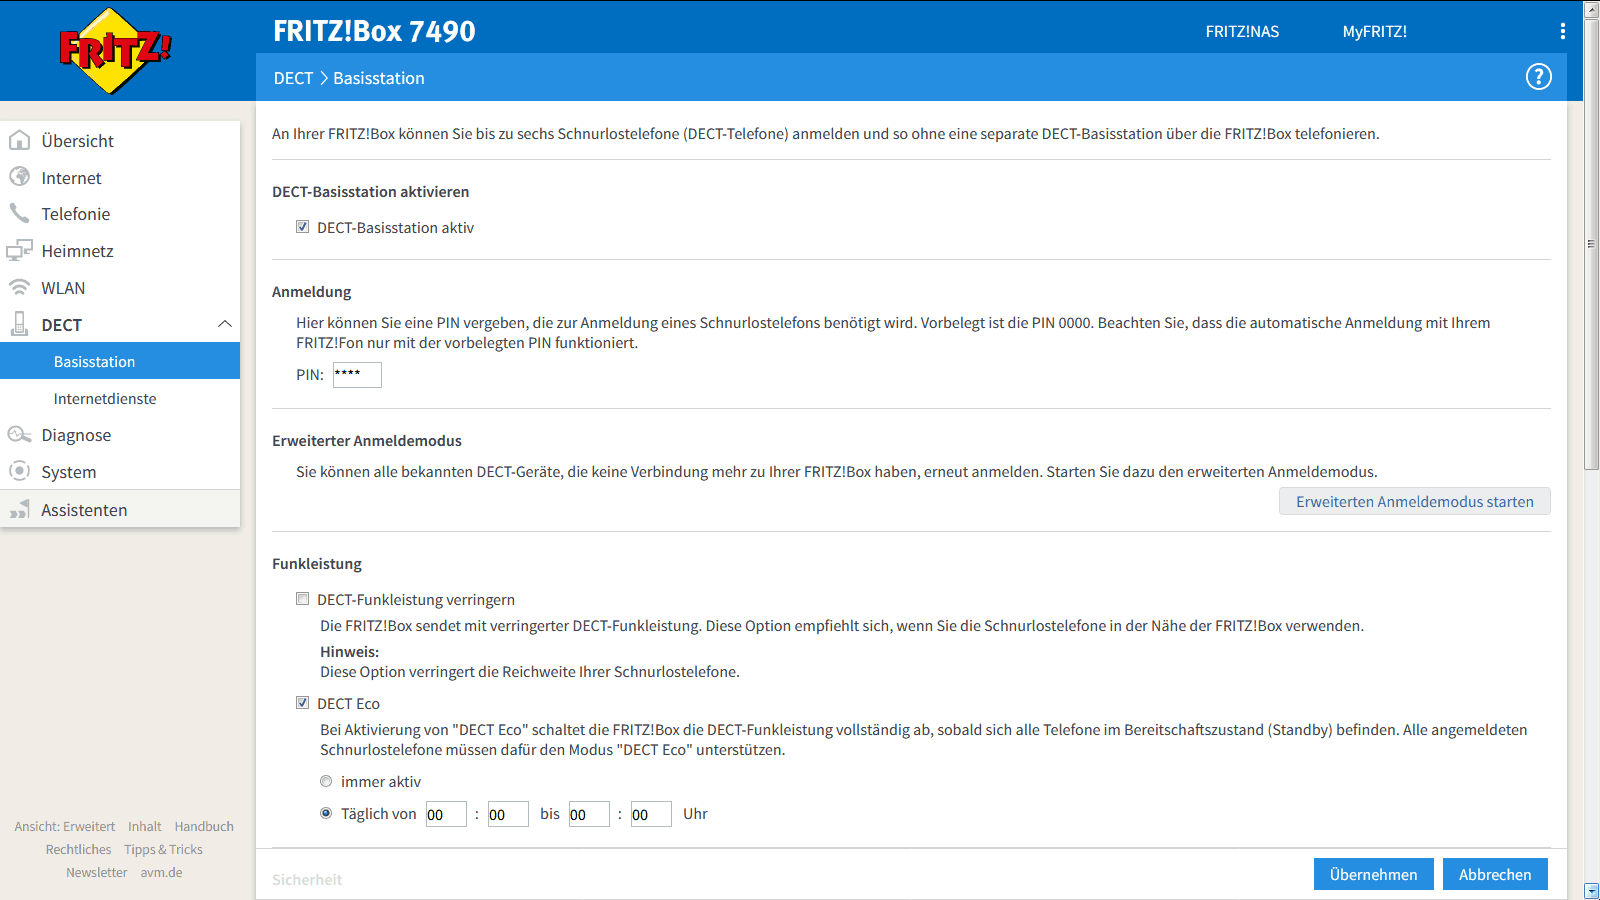Click the Assistenten wizard icon
Viewport: 1600px width, 900px height.
pos(19,510)
